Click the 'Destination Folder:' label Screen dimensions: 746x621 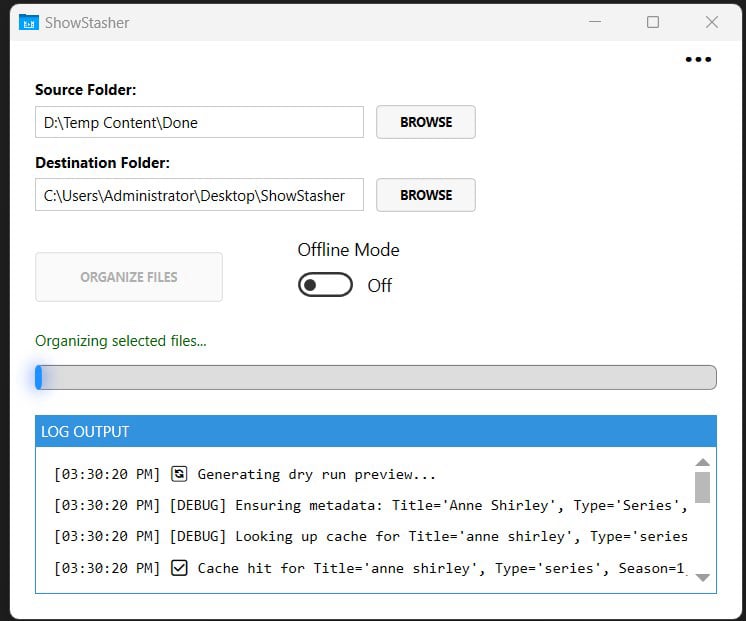pyautogui.click(x=102, y=163)
